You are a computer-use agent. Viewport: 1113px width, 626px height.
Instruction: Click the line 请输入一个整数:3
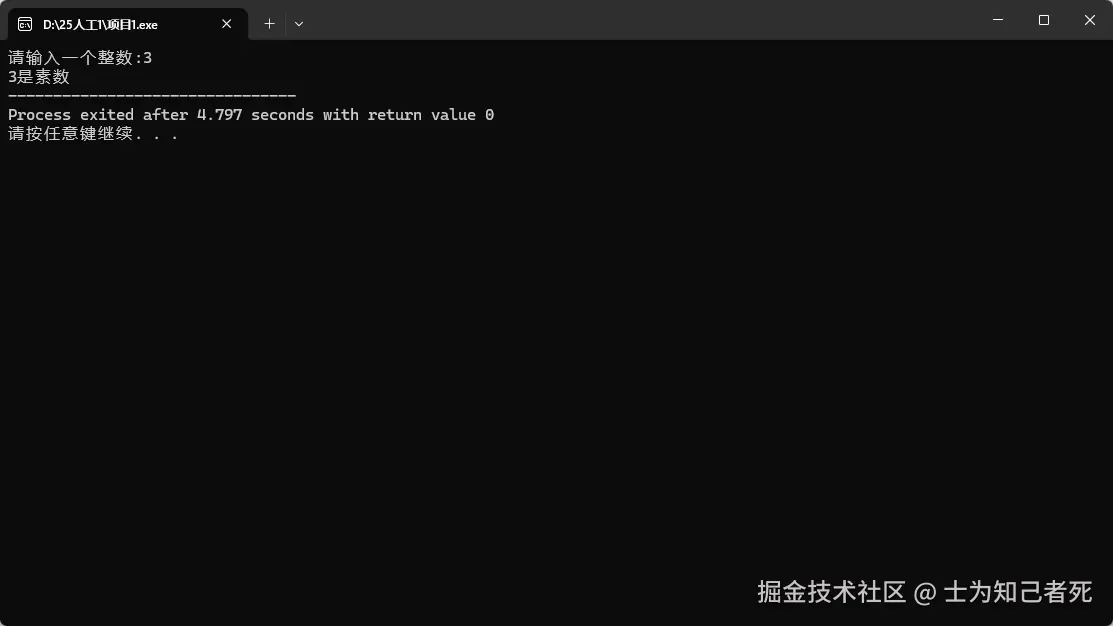[x=80, y=57]
